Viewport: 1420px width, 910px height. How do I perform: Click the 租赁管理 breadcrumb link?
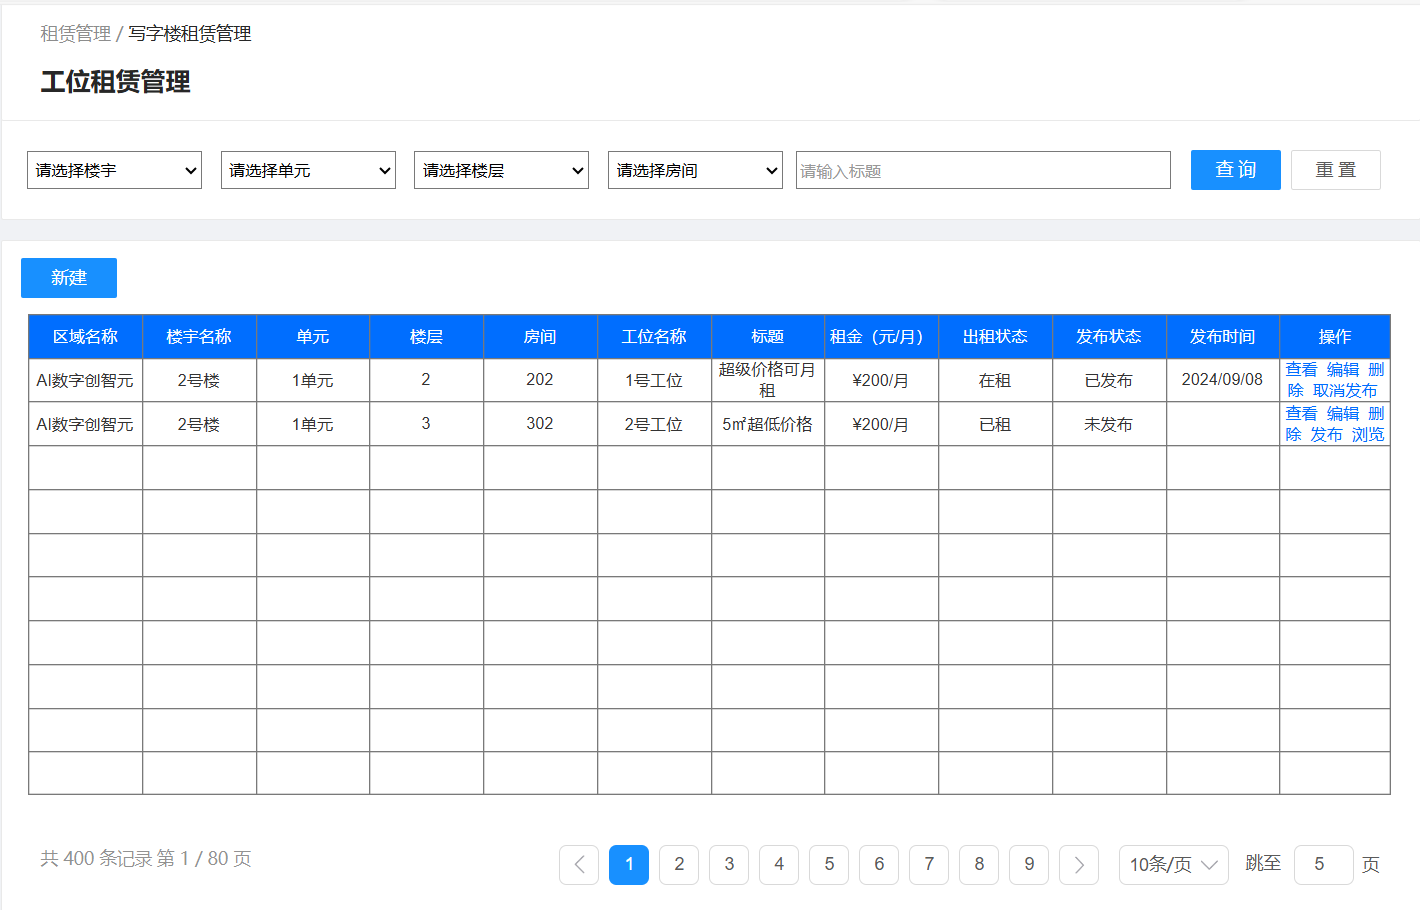75,34
